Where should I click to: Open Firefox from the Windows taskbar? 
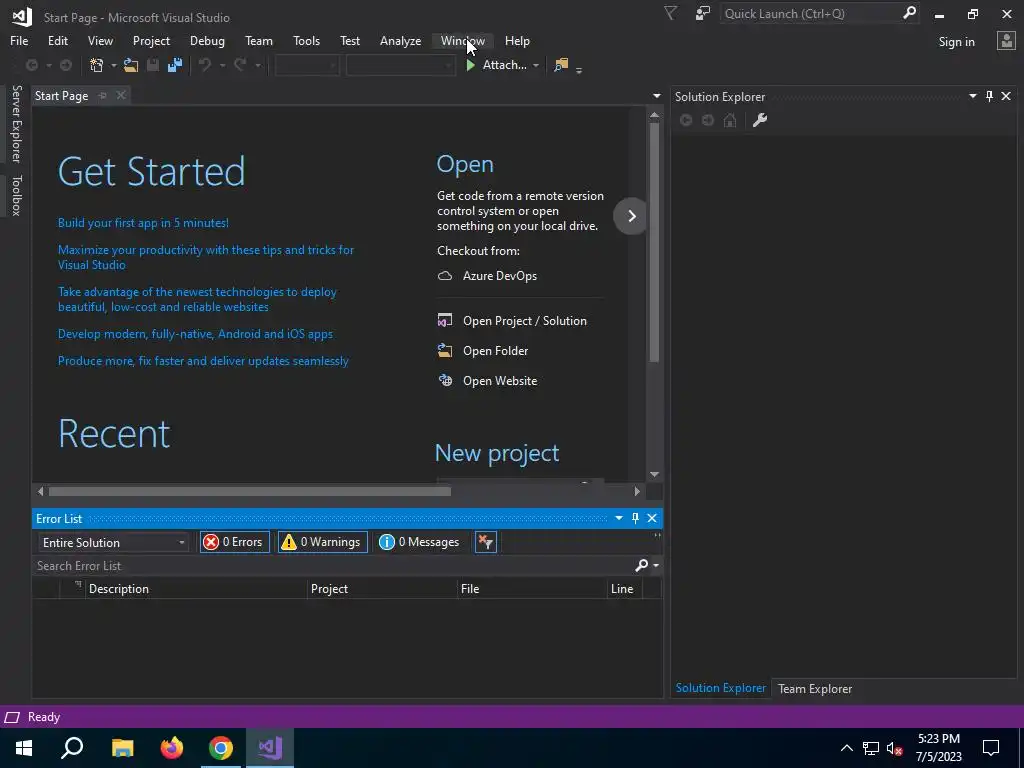(x=172, y=748)
